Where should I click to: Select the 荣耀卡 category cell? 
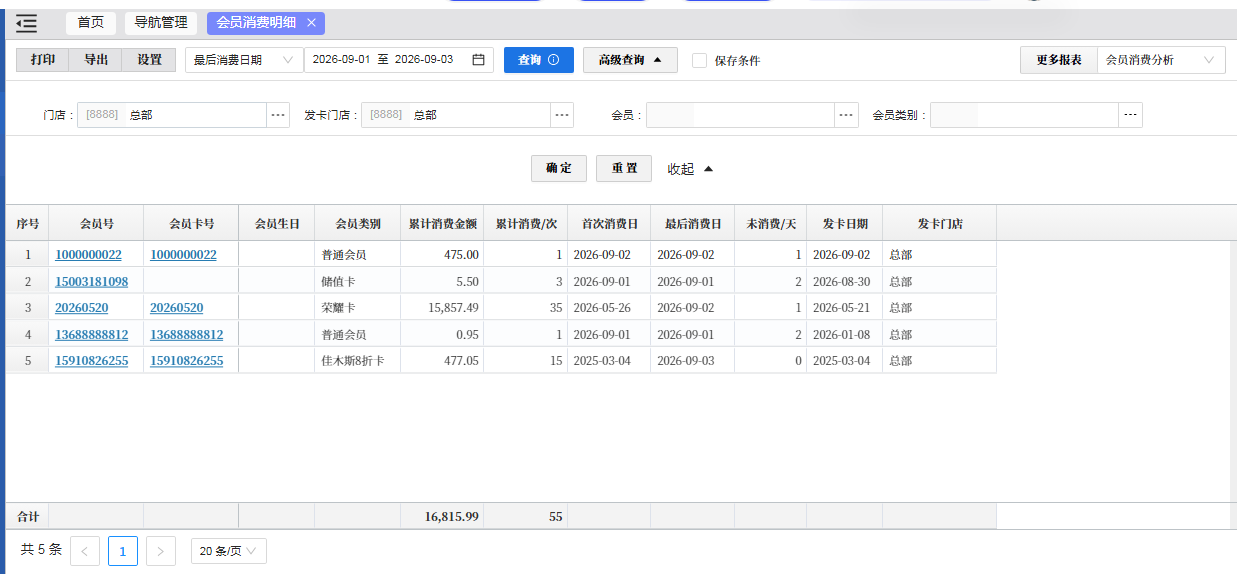pos(358,308)
